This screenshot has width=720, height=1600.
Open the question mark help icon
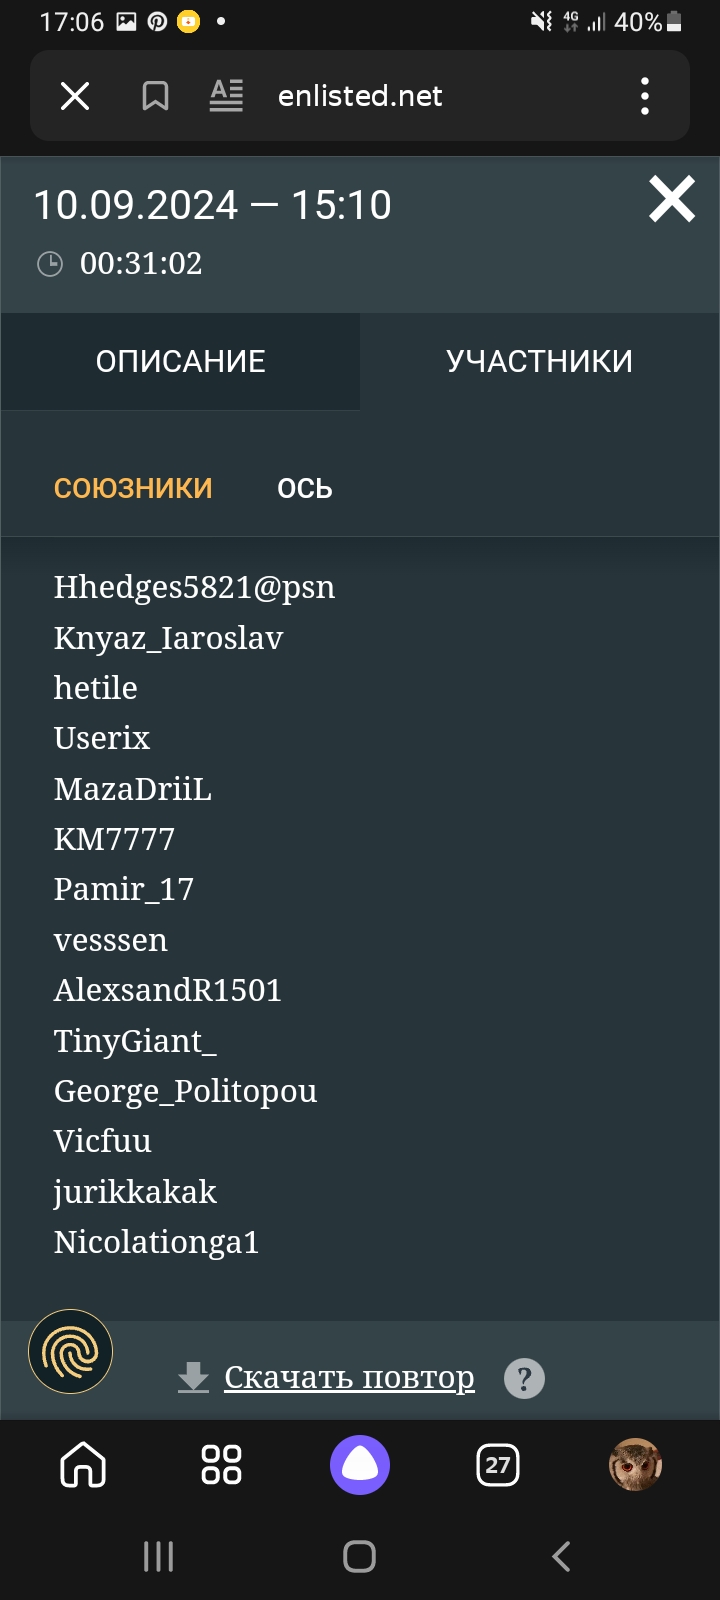(x=524, y=1378)
